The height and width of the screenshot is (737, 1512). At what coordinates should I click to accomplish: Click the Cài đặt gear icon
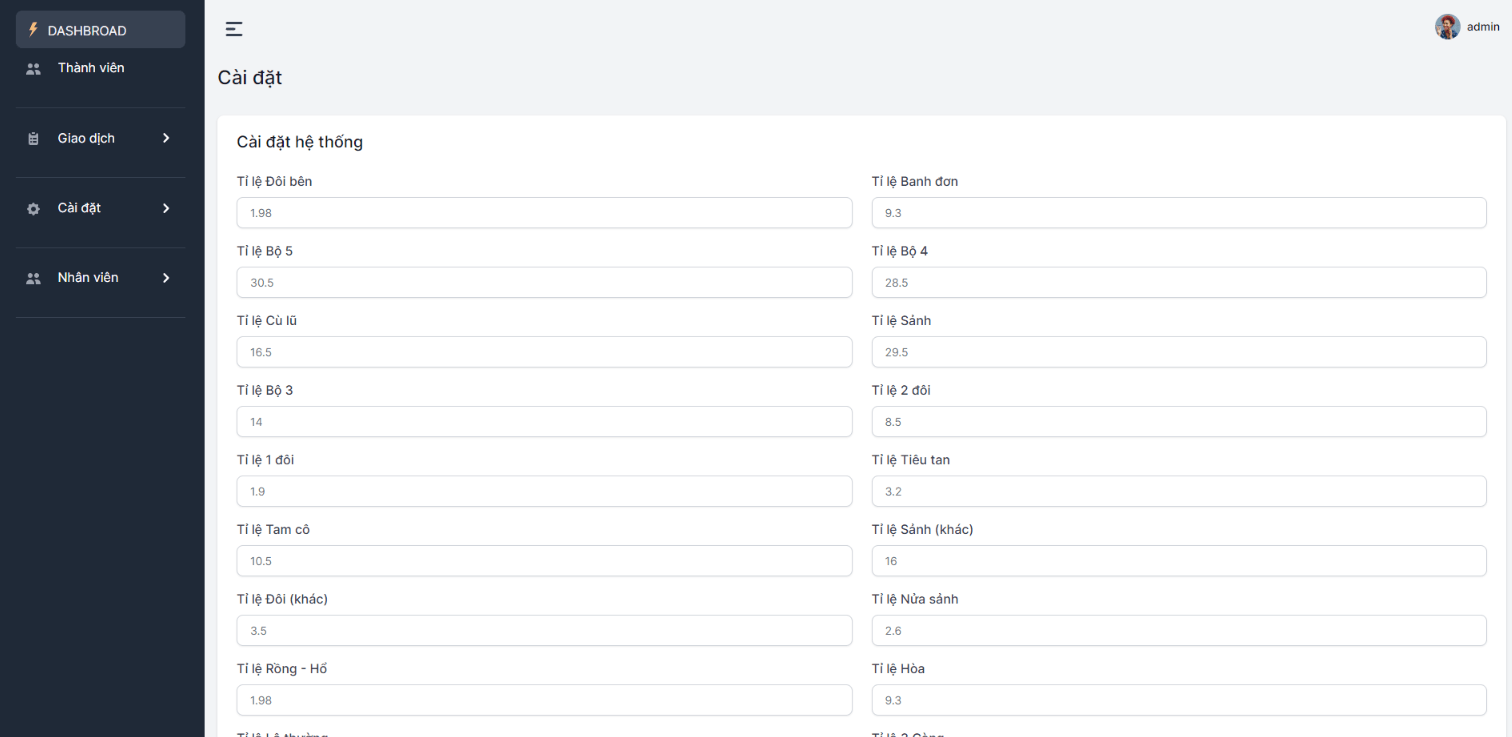[33, 209]
